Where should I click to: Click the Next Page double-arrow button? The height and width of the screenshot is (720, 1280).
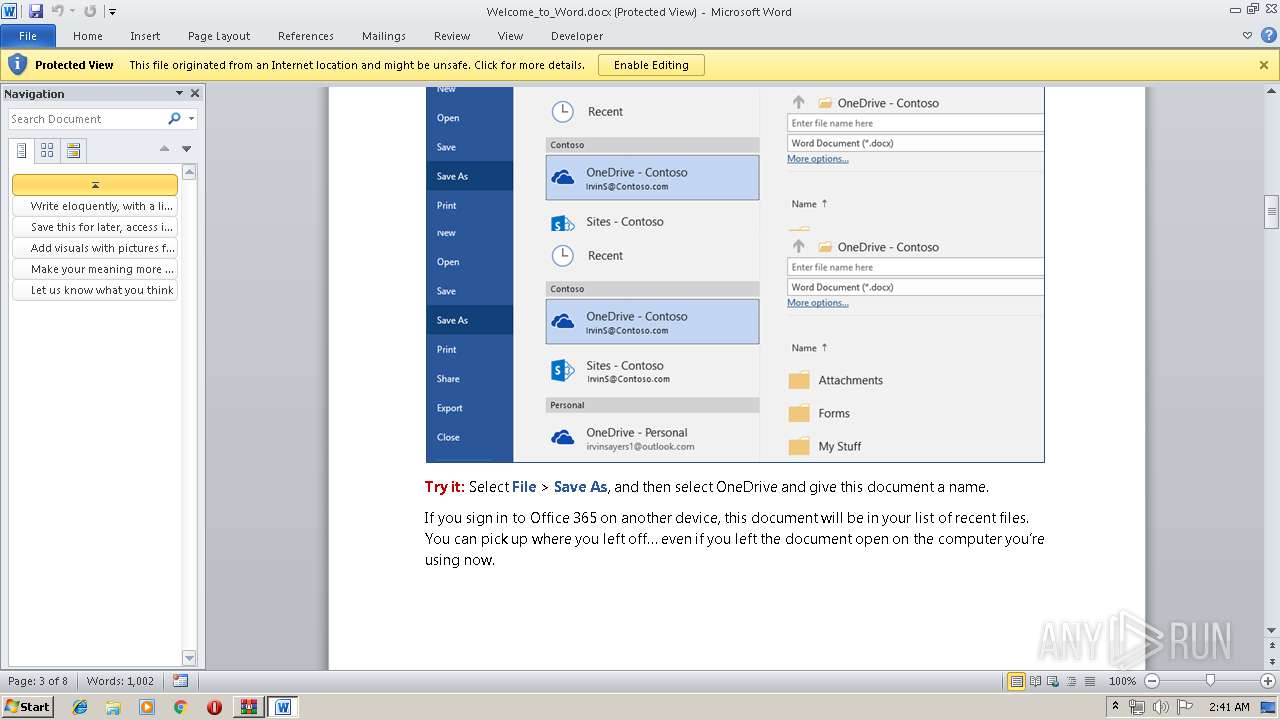pyautogui.click(x=1272, y=662)
